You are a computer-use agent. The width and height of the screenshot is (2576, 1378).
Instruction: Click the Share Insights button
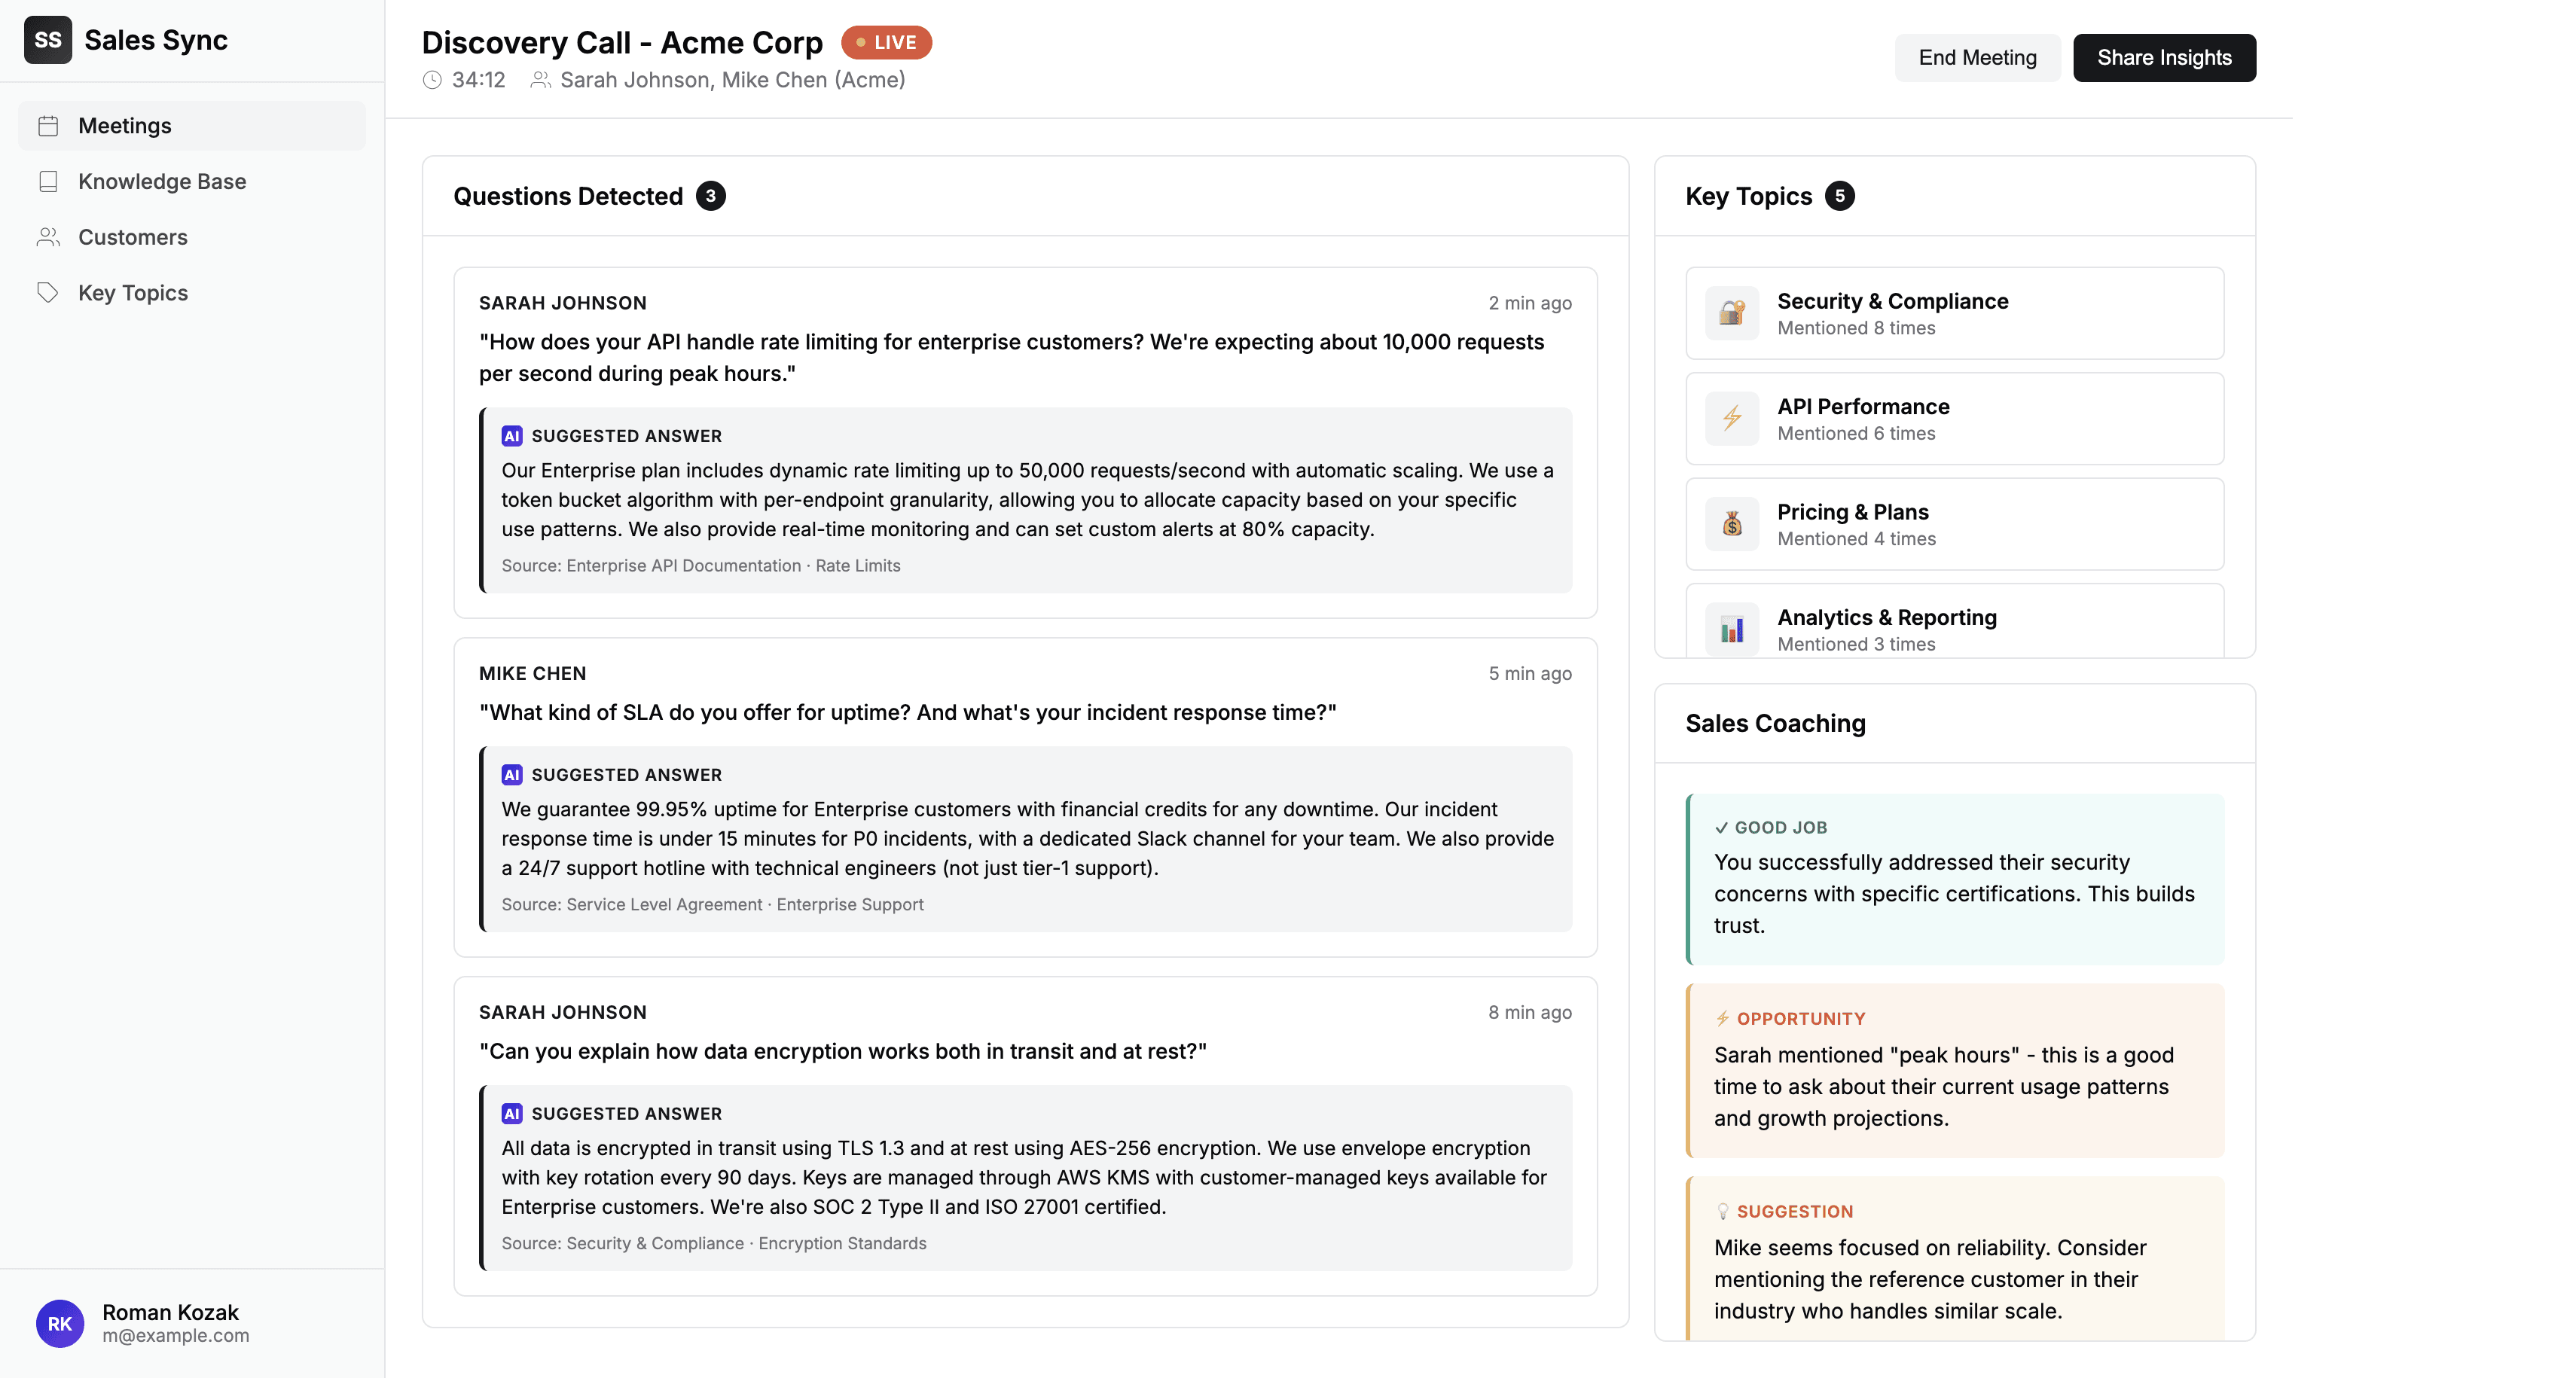point(2163,58)
